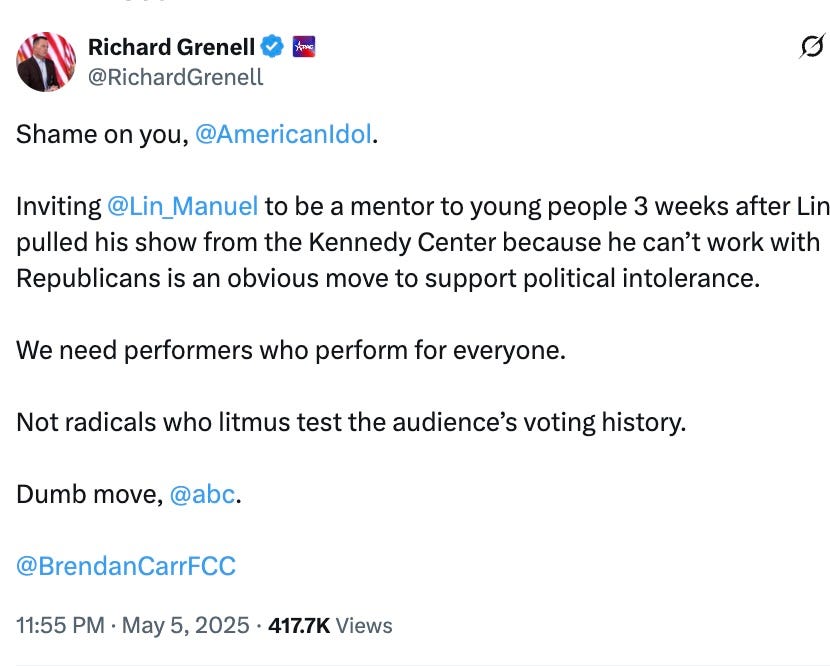
Task: Tap the affiliation badge beside the checkmark
Action: click(x=305, y=46)
